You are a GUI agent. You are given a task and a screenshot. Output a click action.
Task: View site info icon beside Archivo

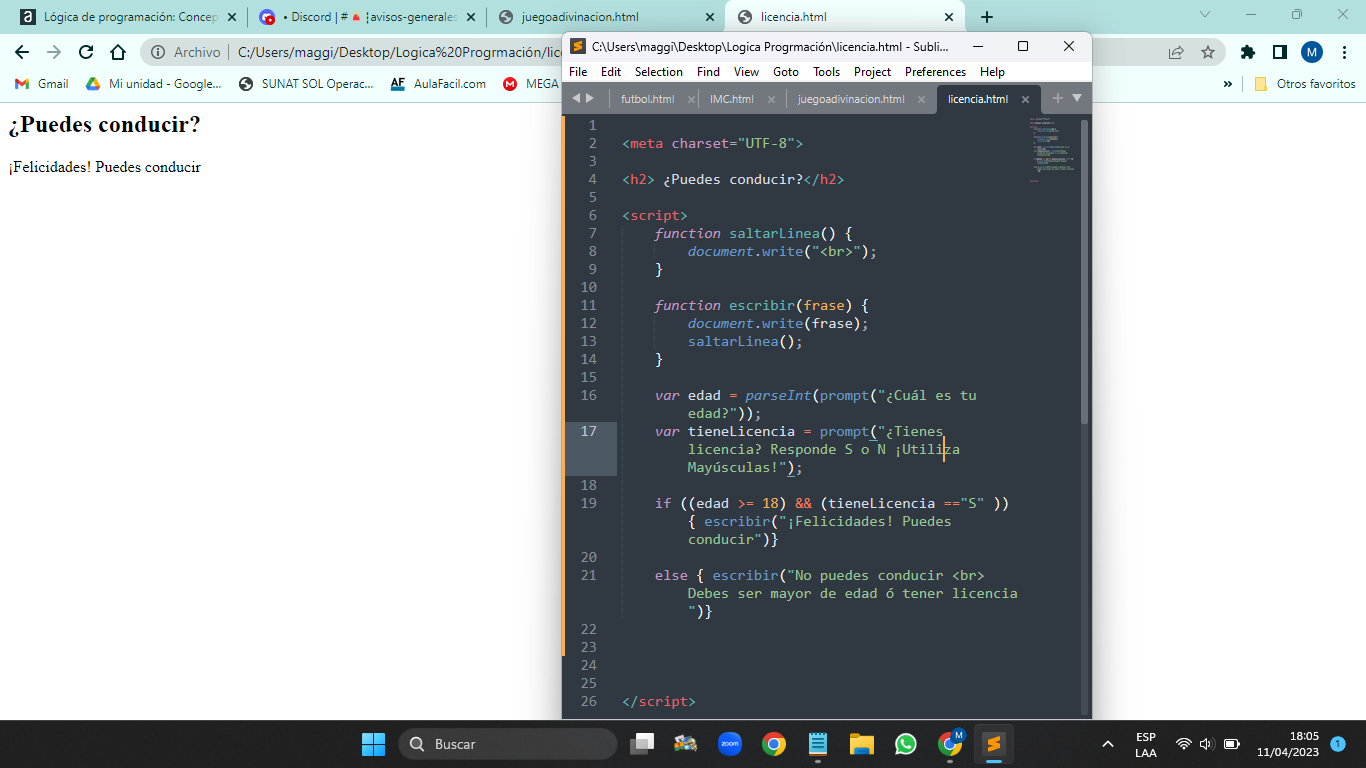[158, 52]
